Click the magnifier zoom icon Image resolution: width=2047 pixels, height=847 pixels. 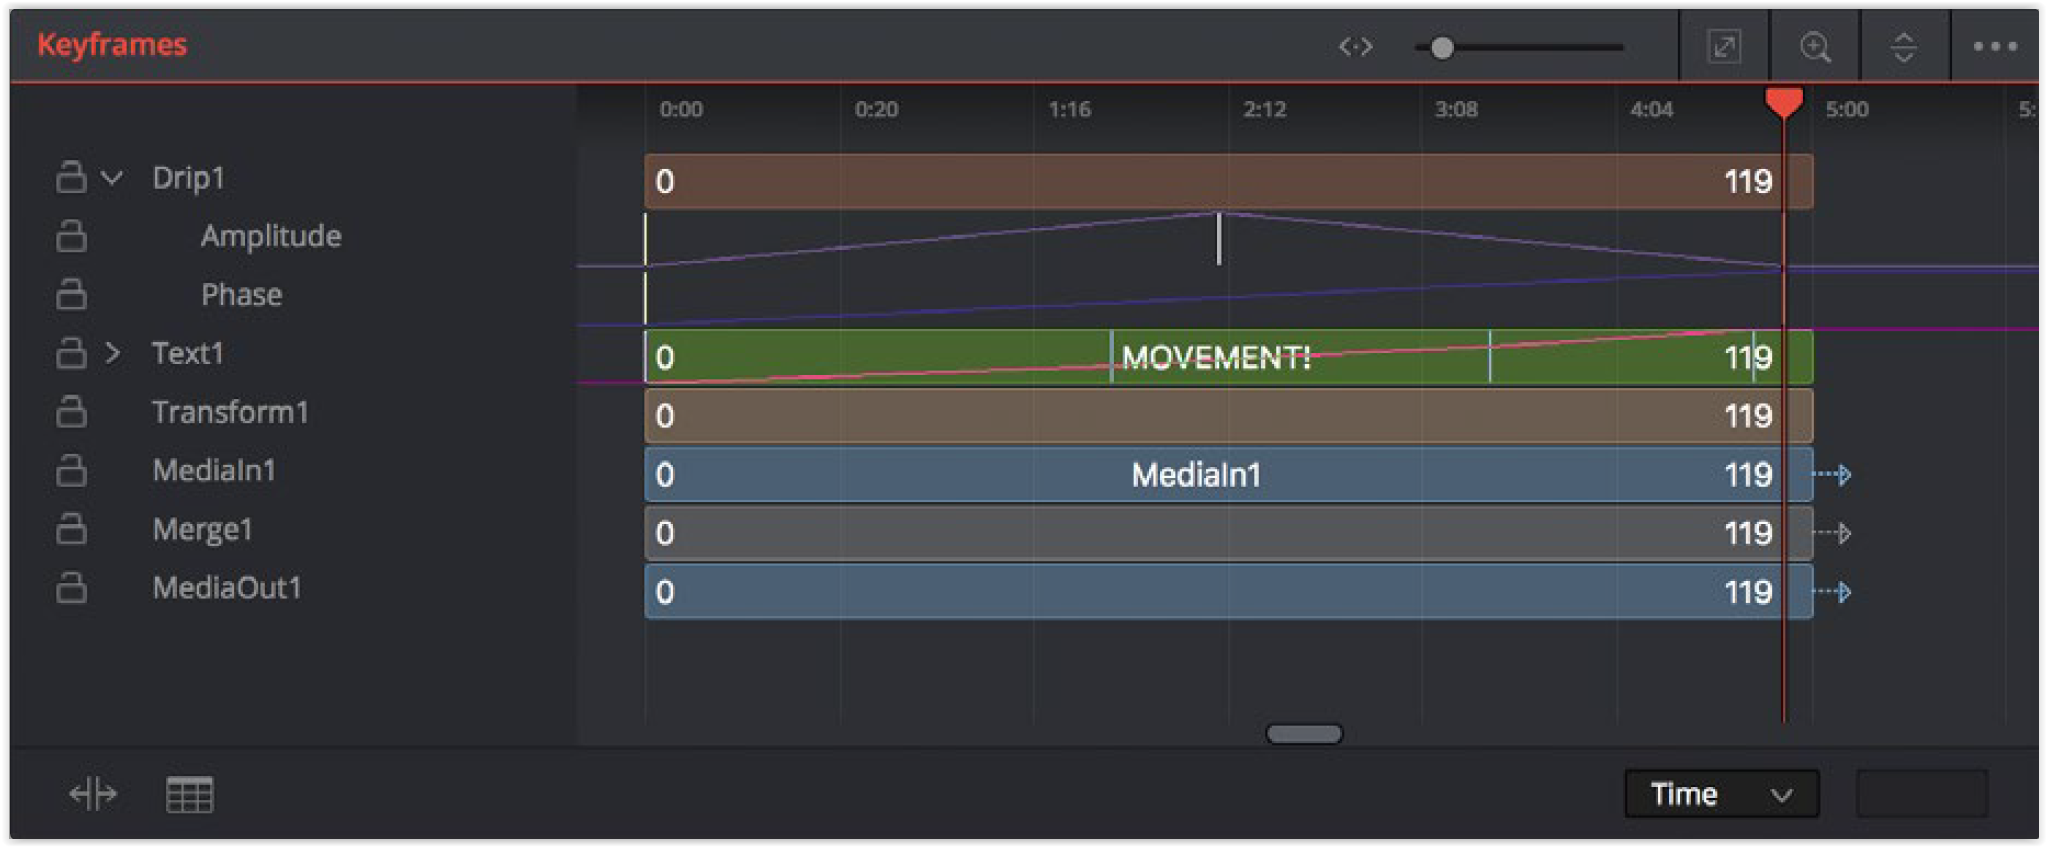coord(1814,47)
